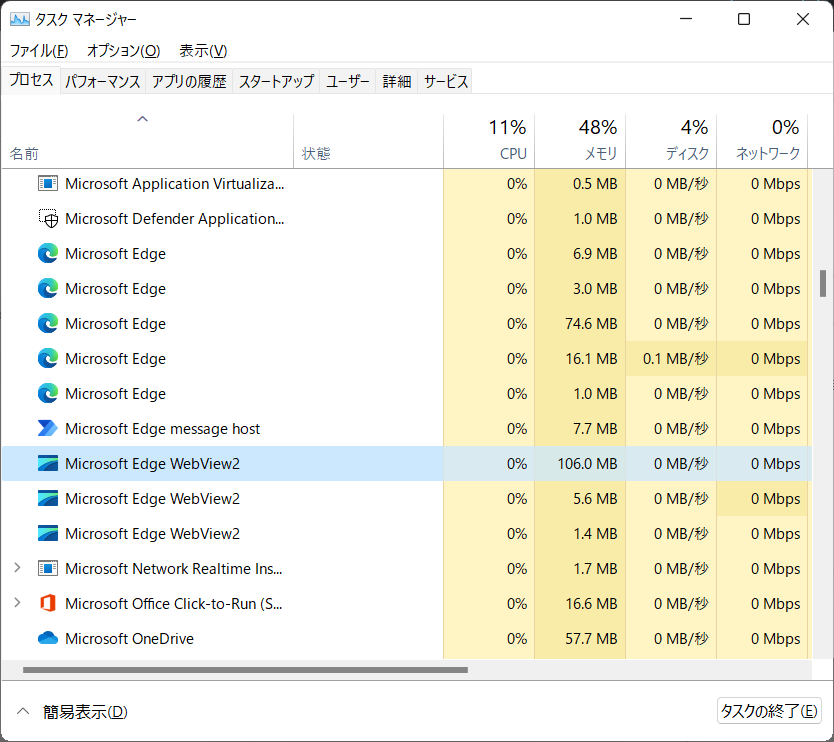Click the Microsoft Defender Application shield icon
Viewport: 834px width, 742px height.
click(48, 219)
